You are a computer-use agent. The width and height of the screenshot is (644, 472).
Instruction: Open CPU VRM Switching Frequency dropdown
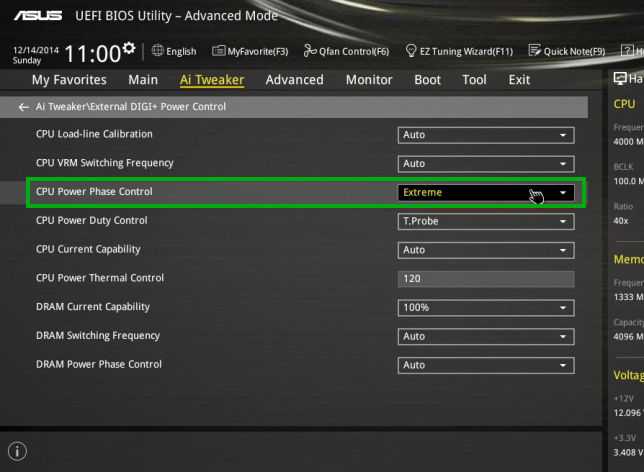[486, 164]
